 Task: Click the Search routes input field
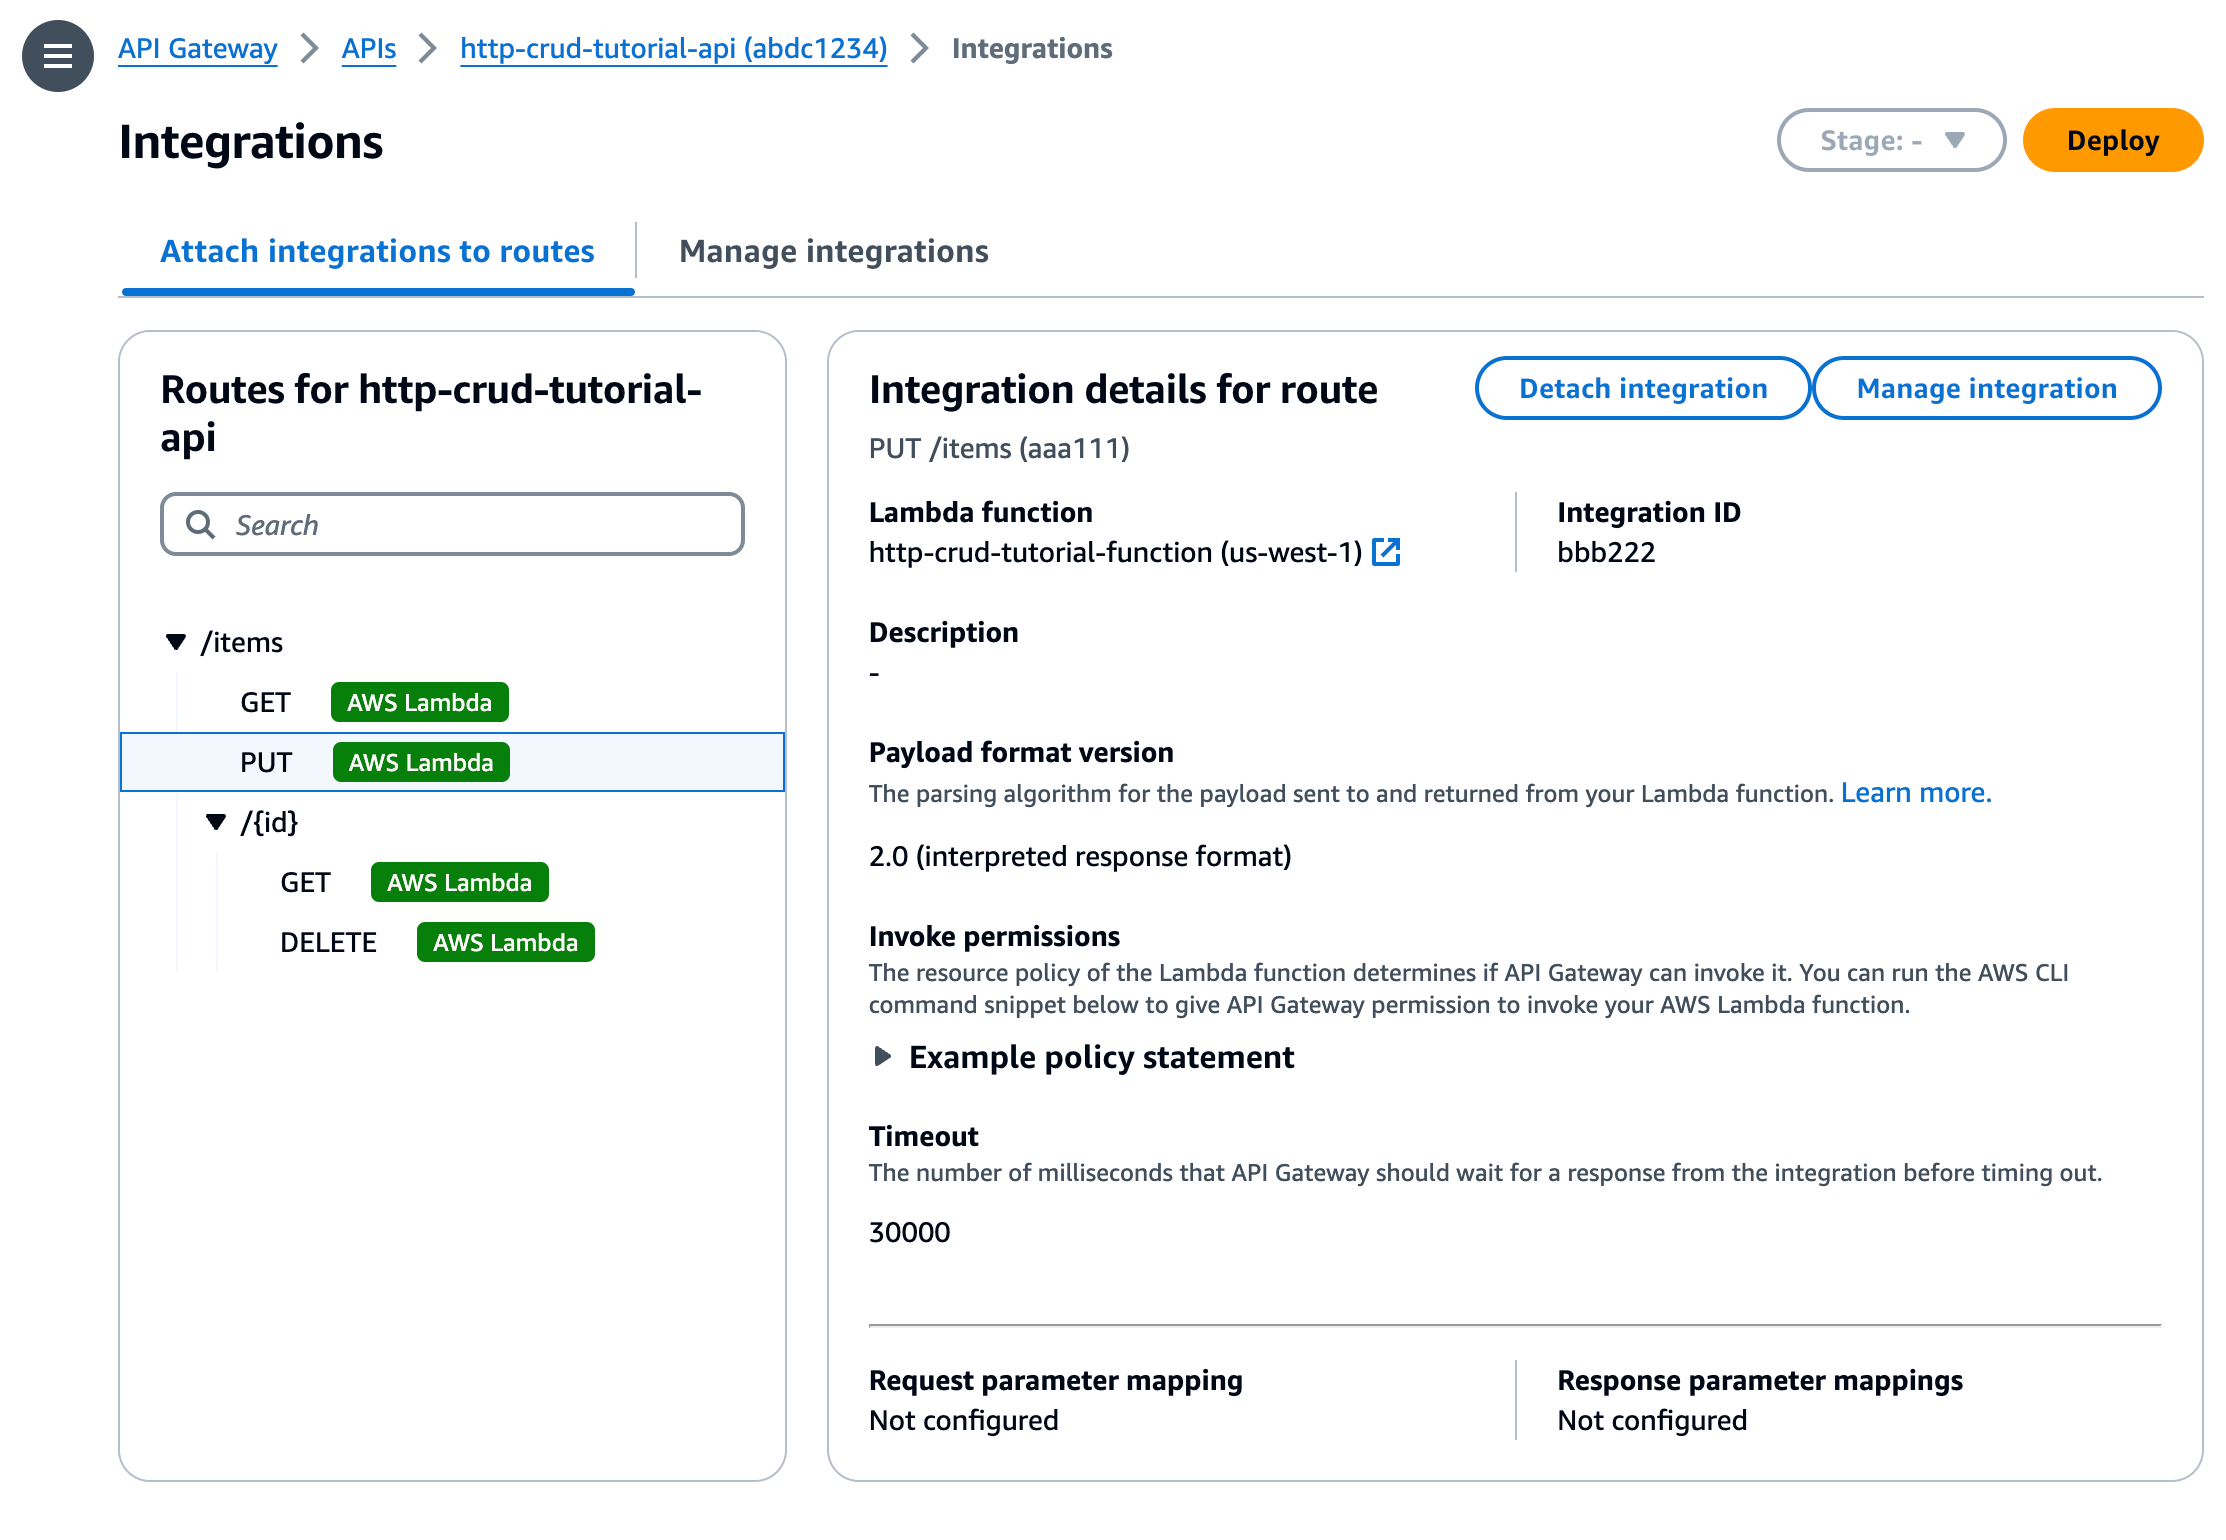[450, 525]
